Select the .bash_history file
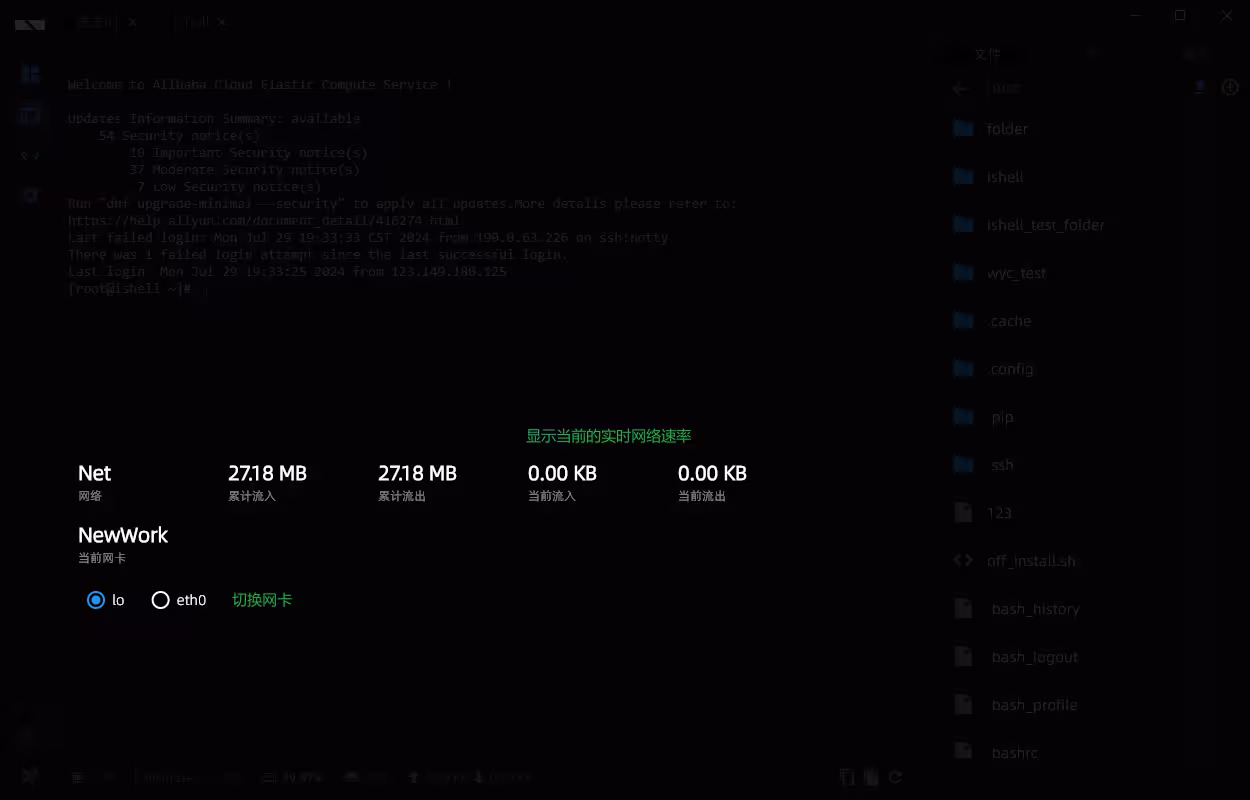The image size is (1250, 800). 1033,609
